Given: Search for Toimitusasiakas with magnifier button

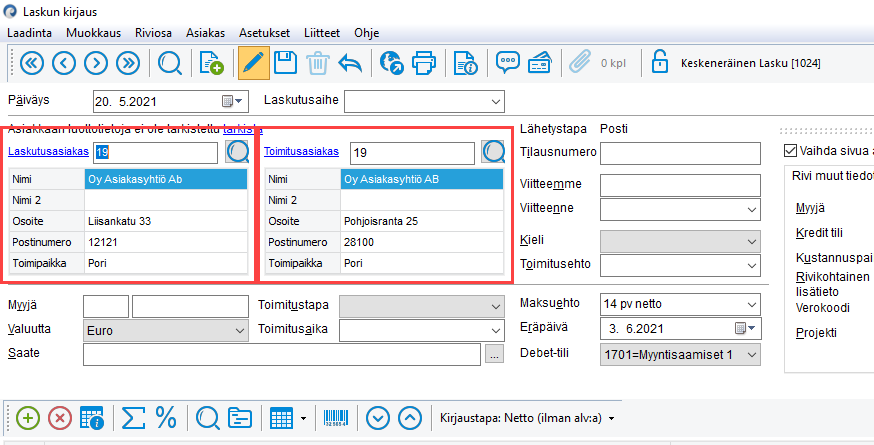Looking at the screenshot, I should (493, 152).
